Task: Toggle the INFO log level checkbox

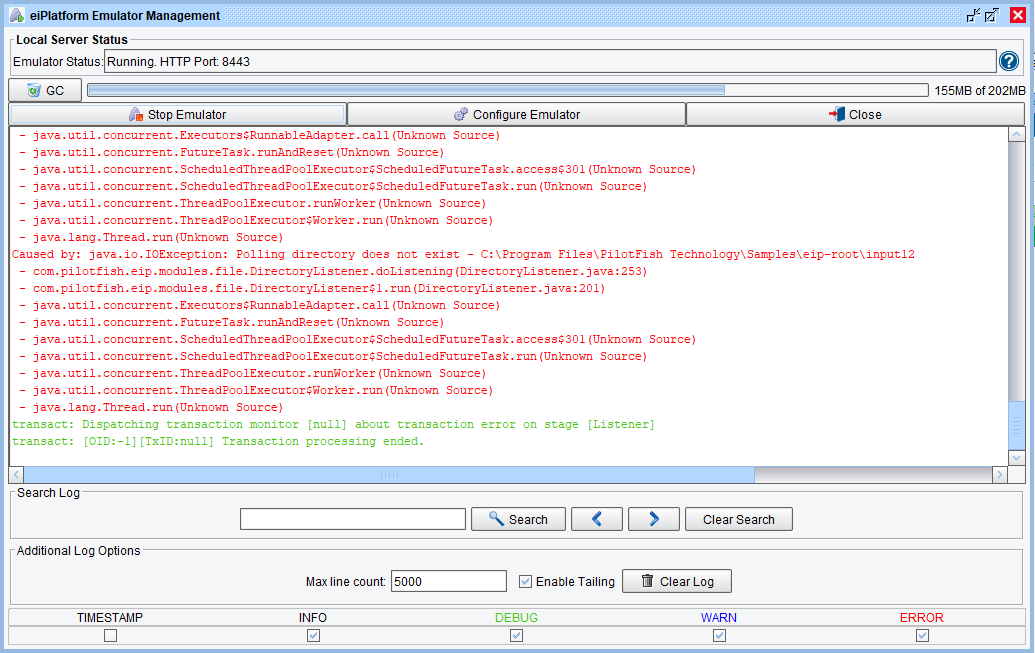Action: 313,635
